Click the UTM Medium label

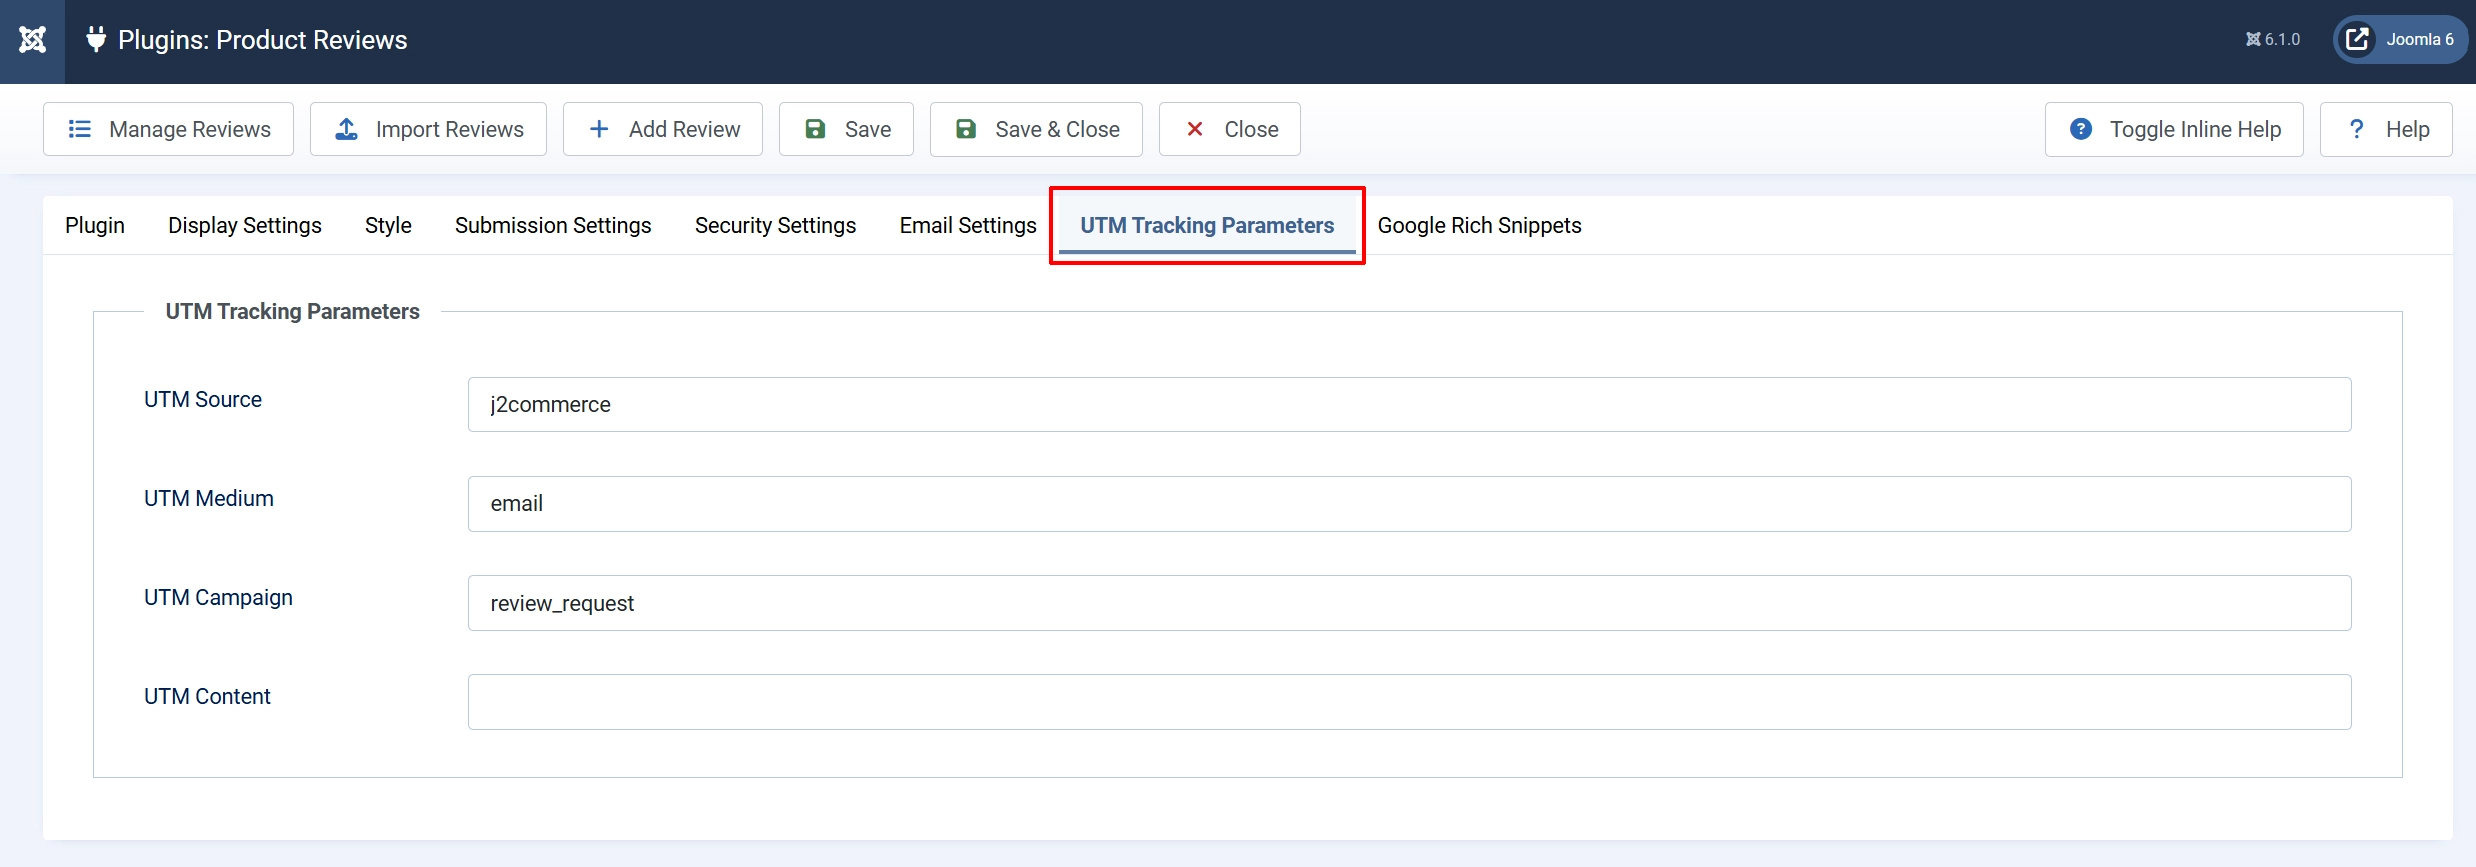(x=209, y=499)
